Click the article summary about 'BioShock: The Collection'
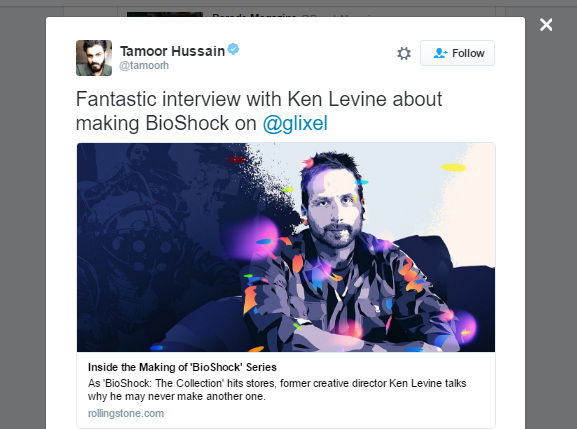Screen dimensions: 577x429 pos(277,390)
